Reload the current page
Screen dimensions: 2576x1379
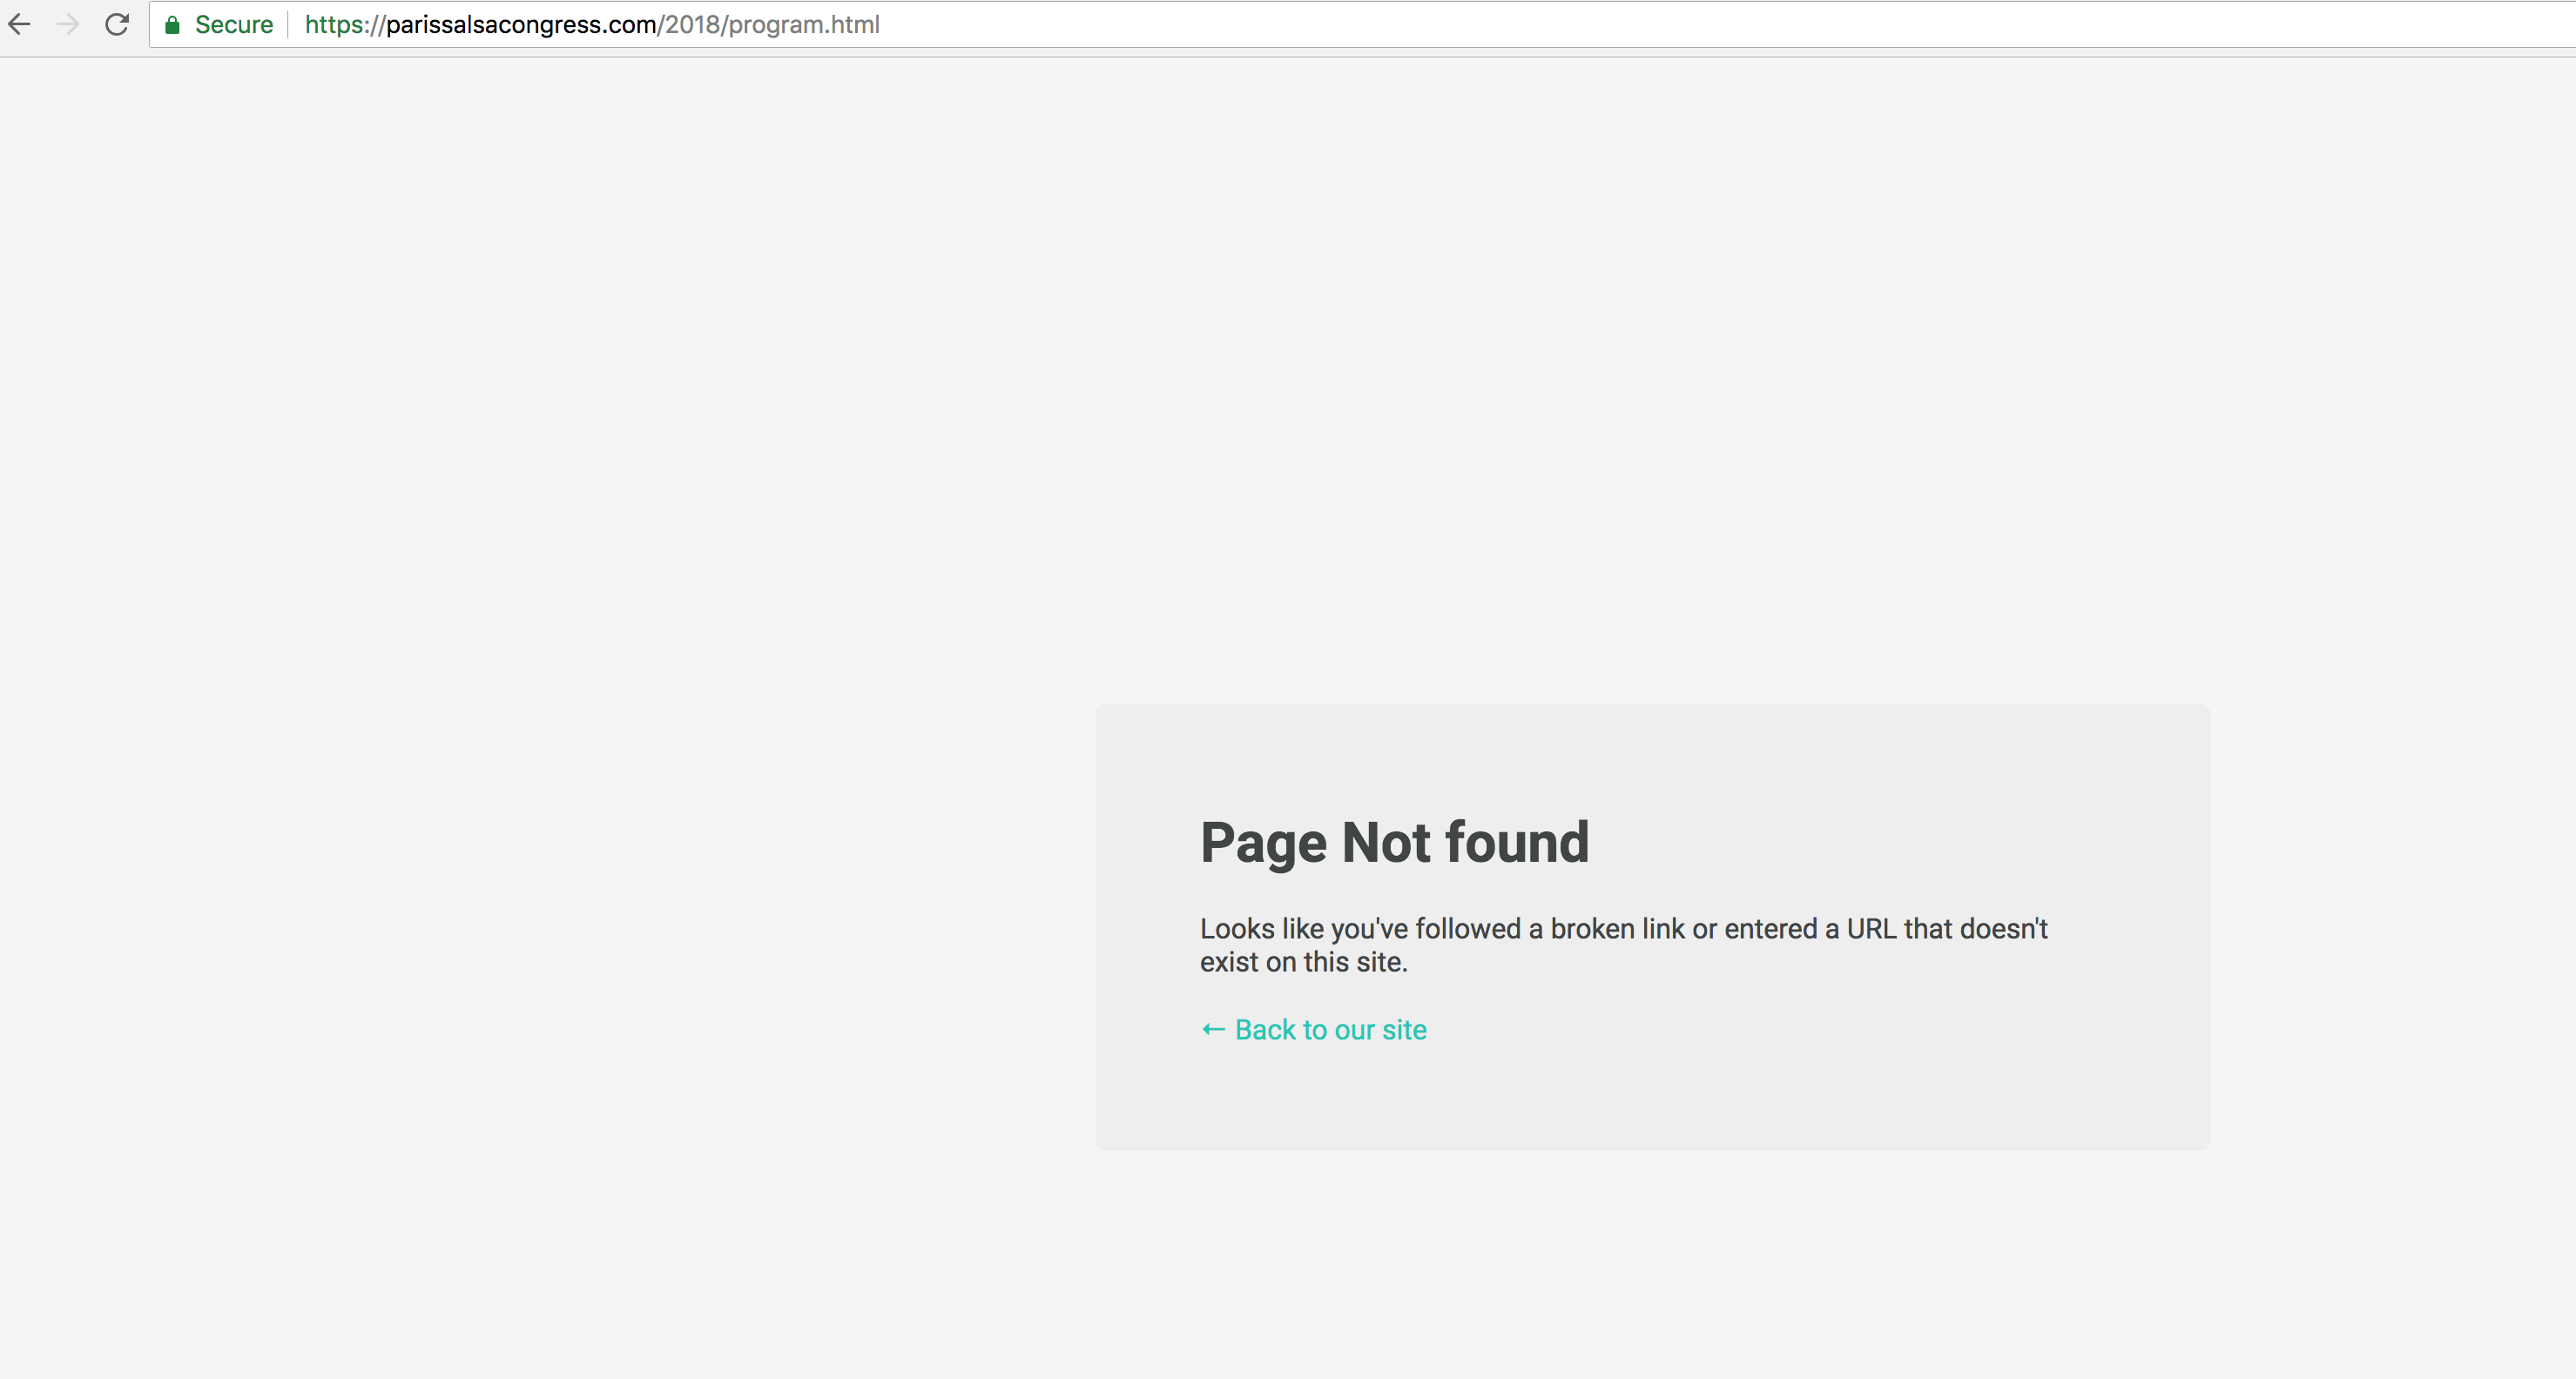[x=117, y=24]
